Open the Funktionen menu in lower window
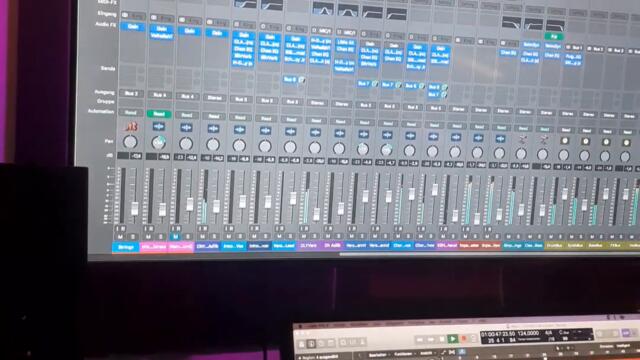 (403, 354)
